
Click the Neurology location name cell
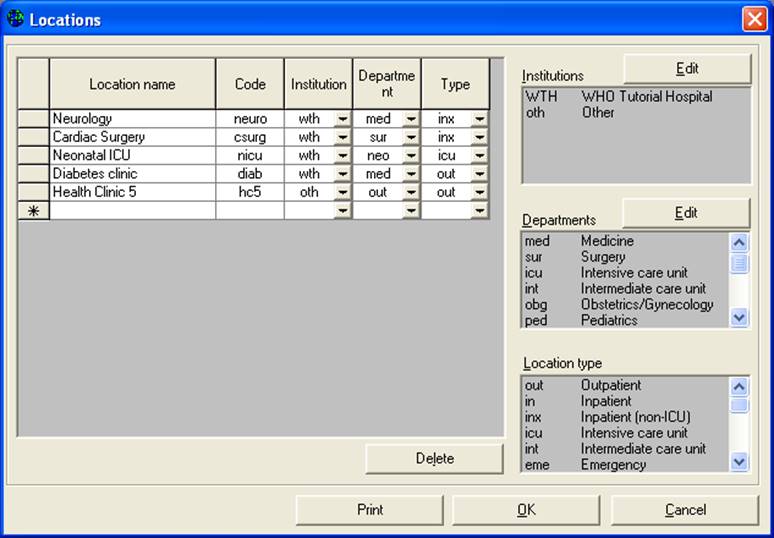(x=133, y=119)
